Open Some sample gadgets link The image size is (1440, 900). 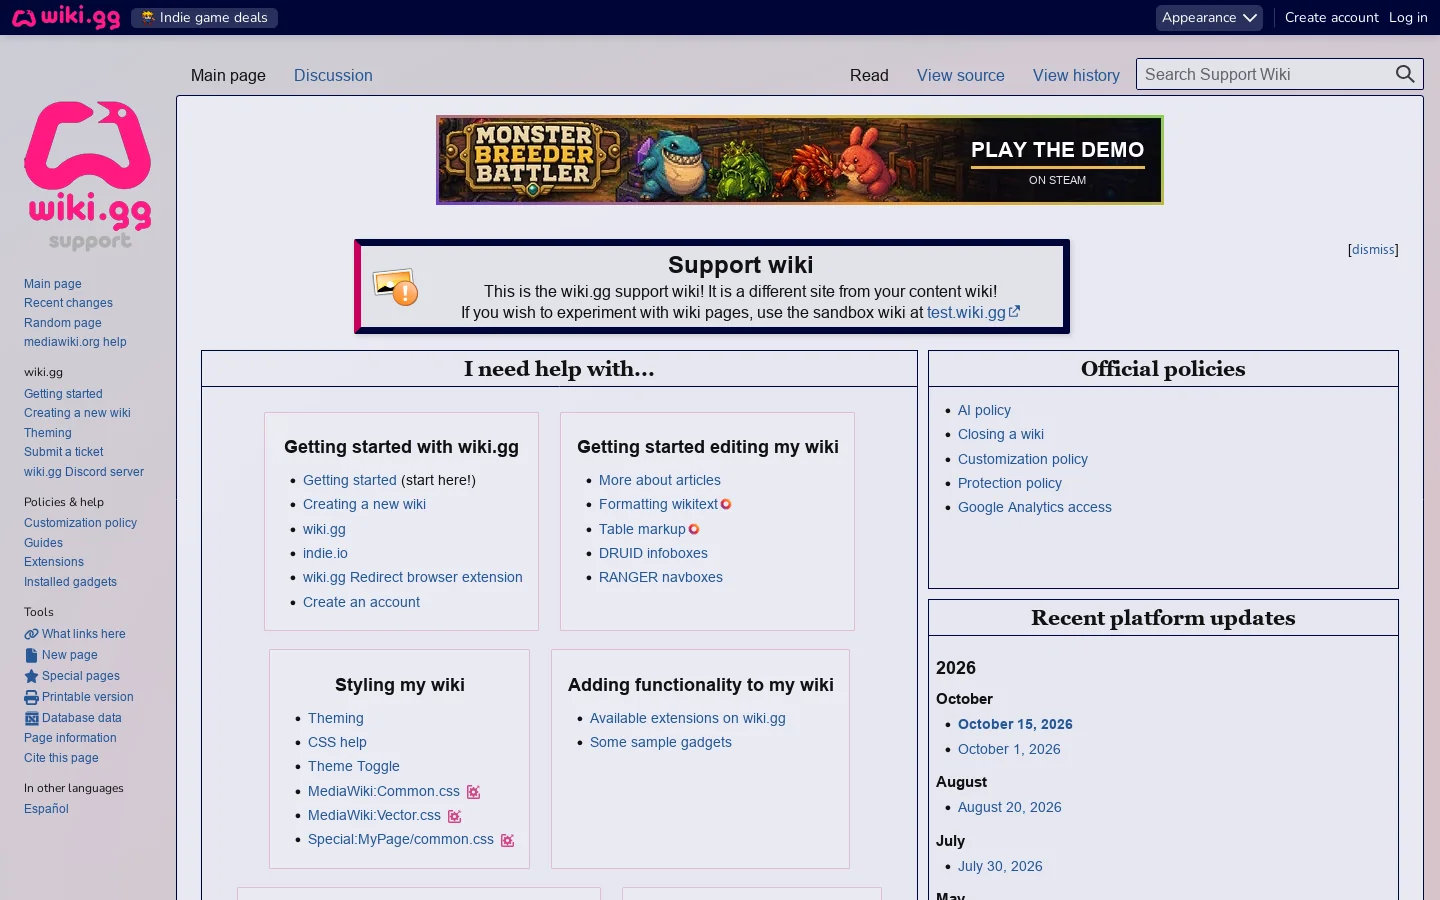(x=661, y=742)
